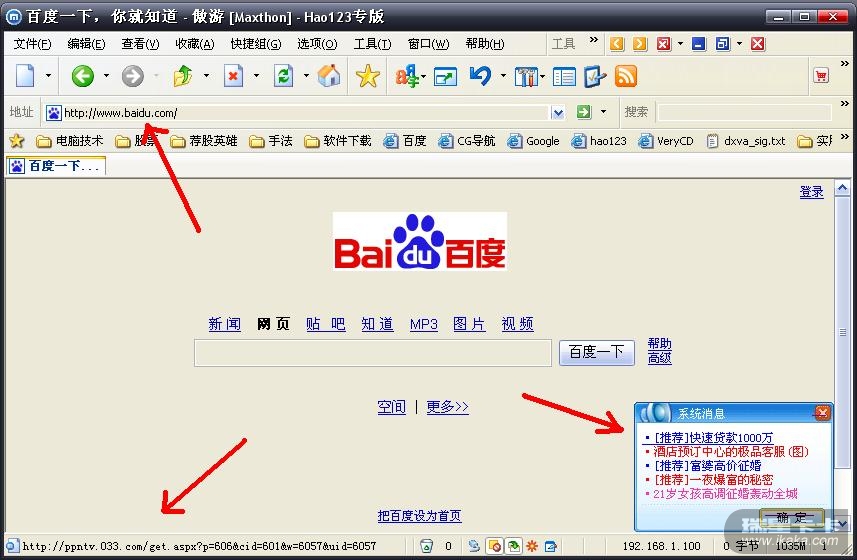Open the 贴吧 link
857x560 pixels.
[x=326, y=324]
